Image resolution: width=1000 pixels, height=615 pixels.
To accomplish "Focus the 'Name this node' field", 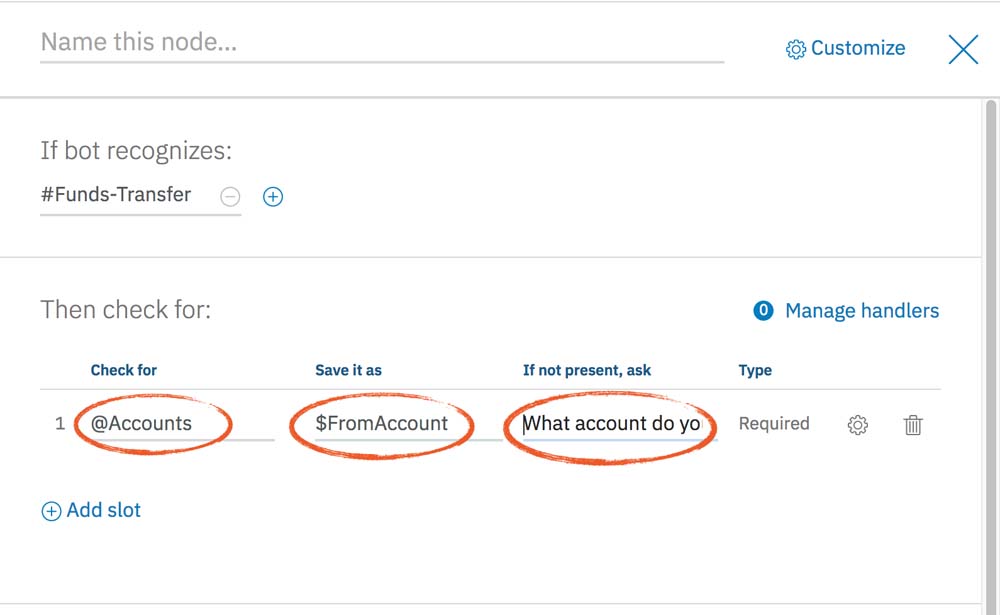I will (380, 43).
